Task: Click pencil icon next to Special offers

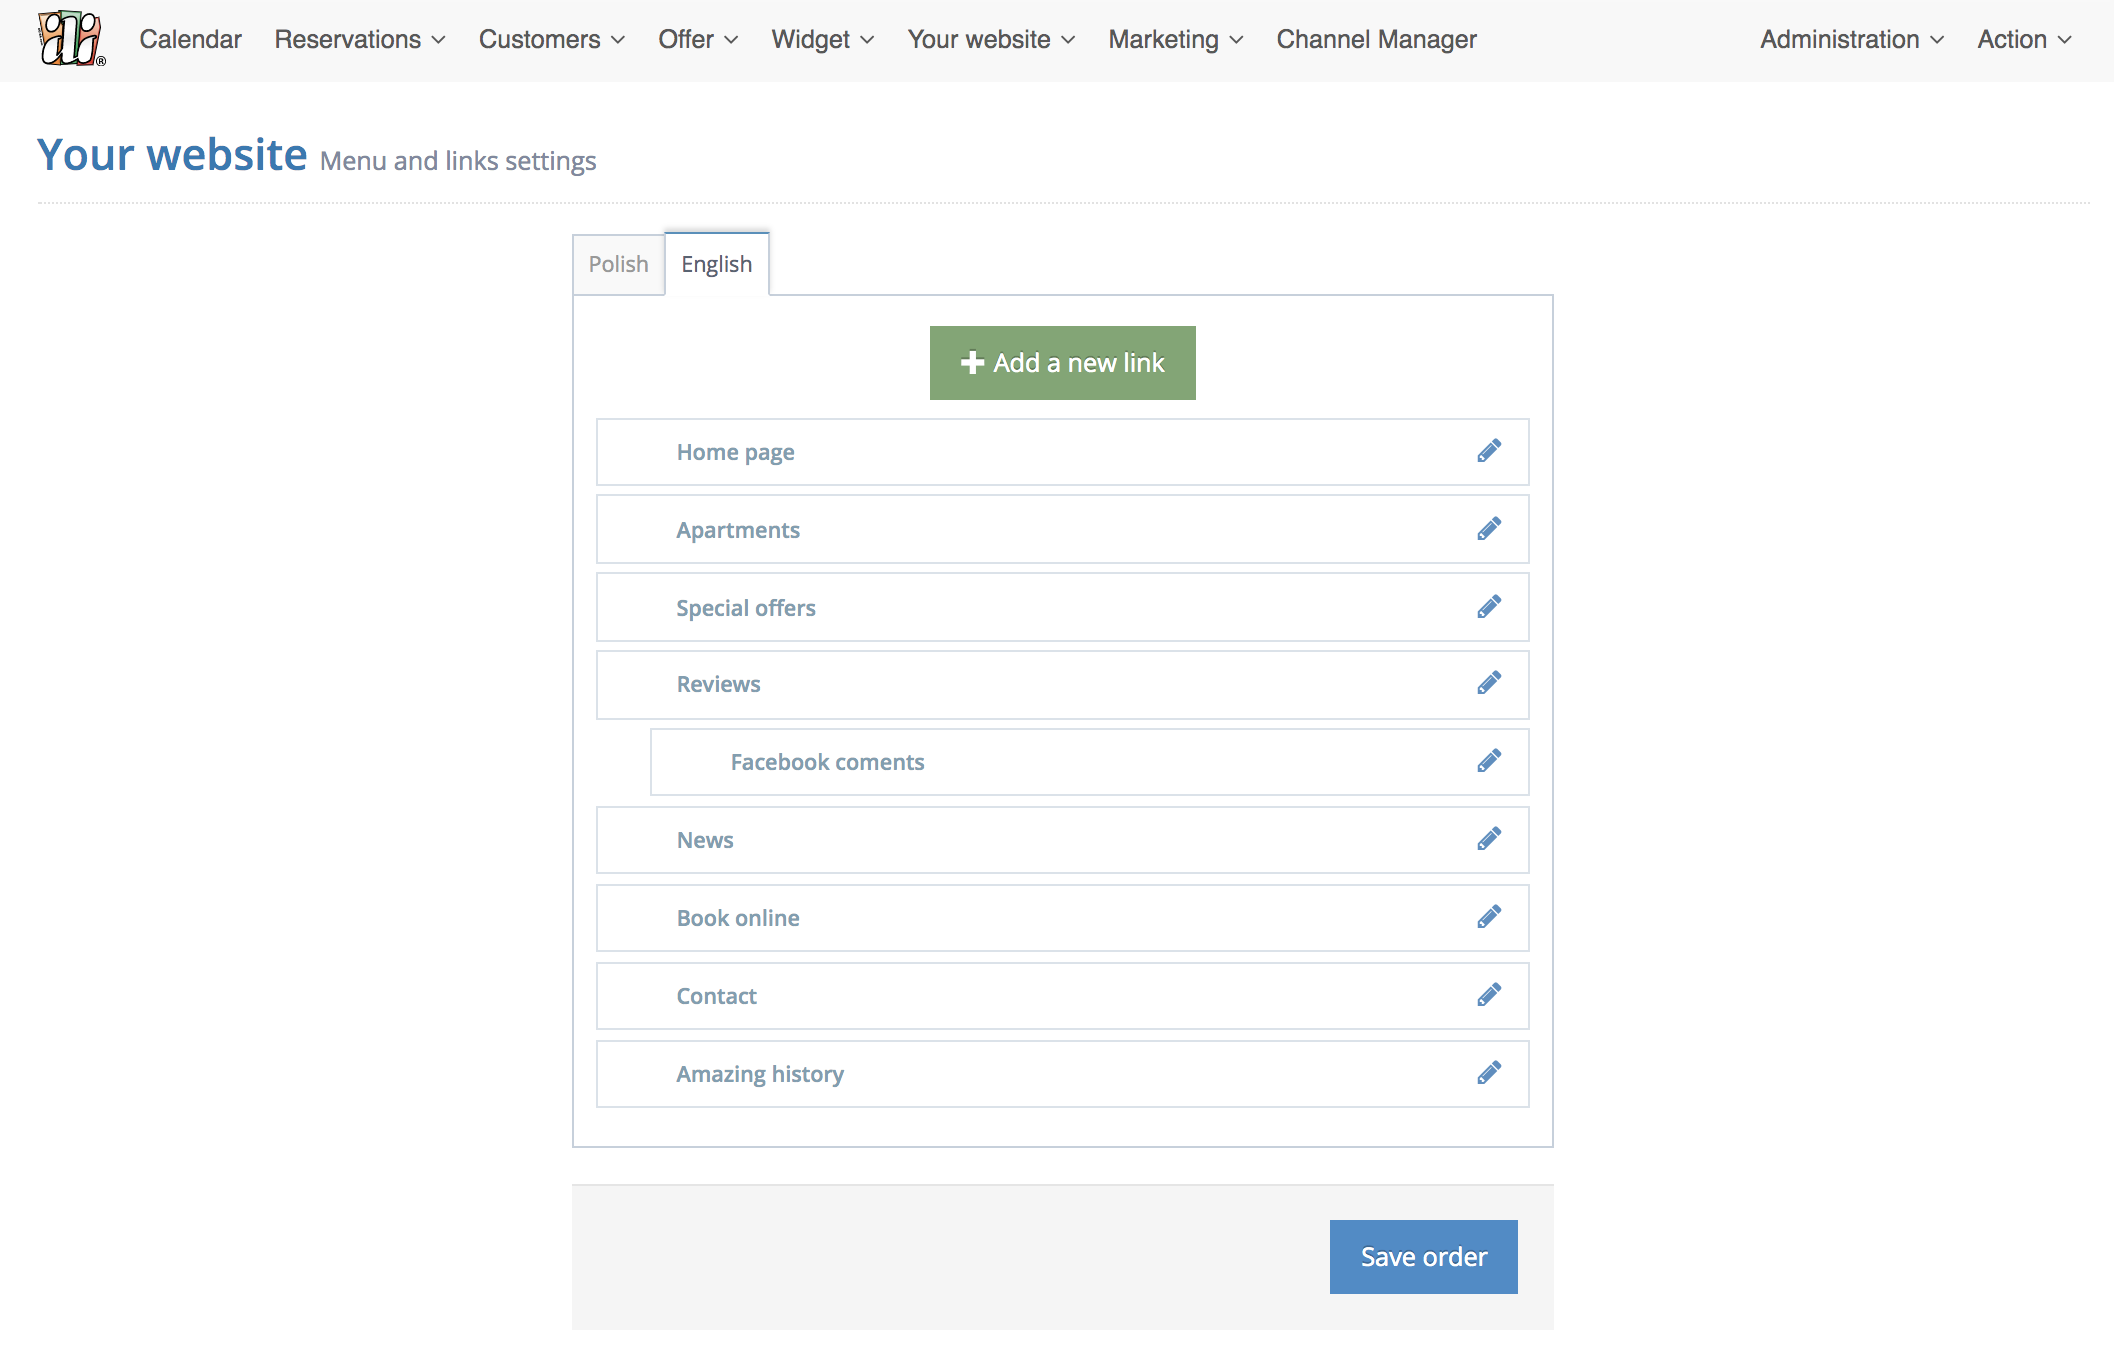Action: 1488,607
